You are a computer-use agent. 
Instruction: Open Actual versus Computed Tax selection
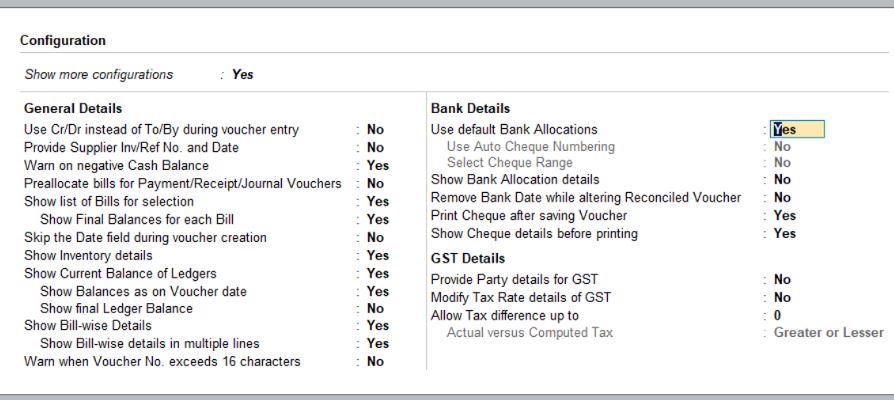click(x=828, y=333)
